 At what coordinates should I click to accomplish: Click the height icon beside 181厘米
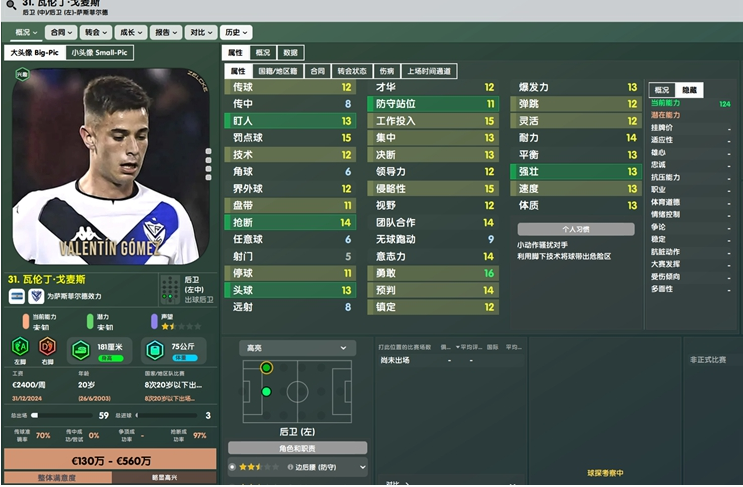(x=81, y=351)
